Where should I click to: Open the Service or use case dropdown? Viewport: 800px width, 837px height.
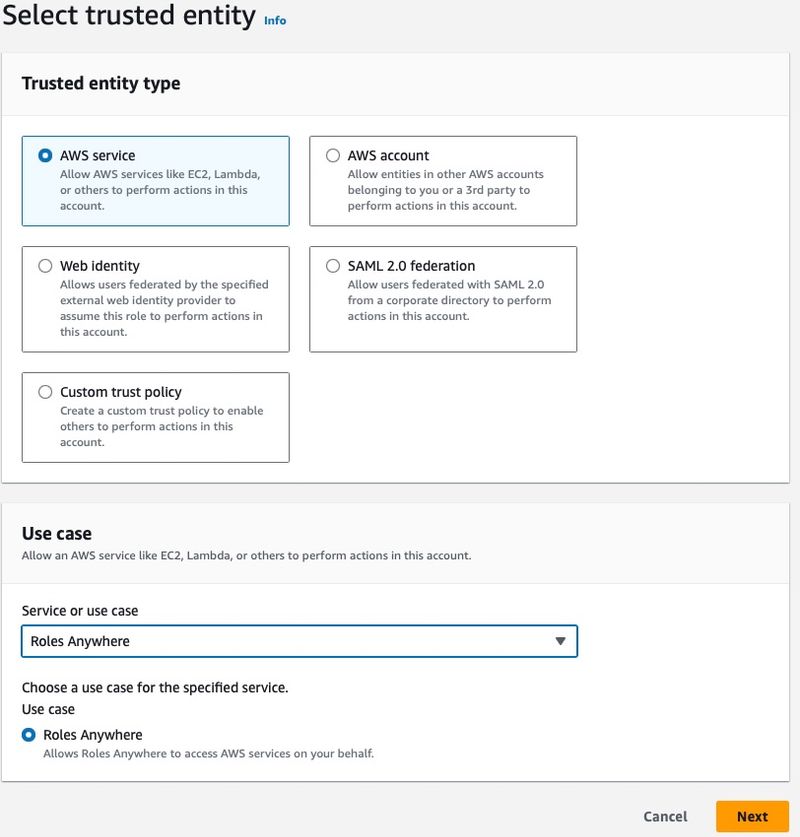298,641
